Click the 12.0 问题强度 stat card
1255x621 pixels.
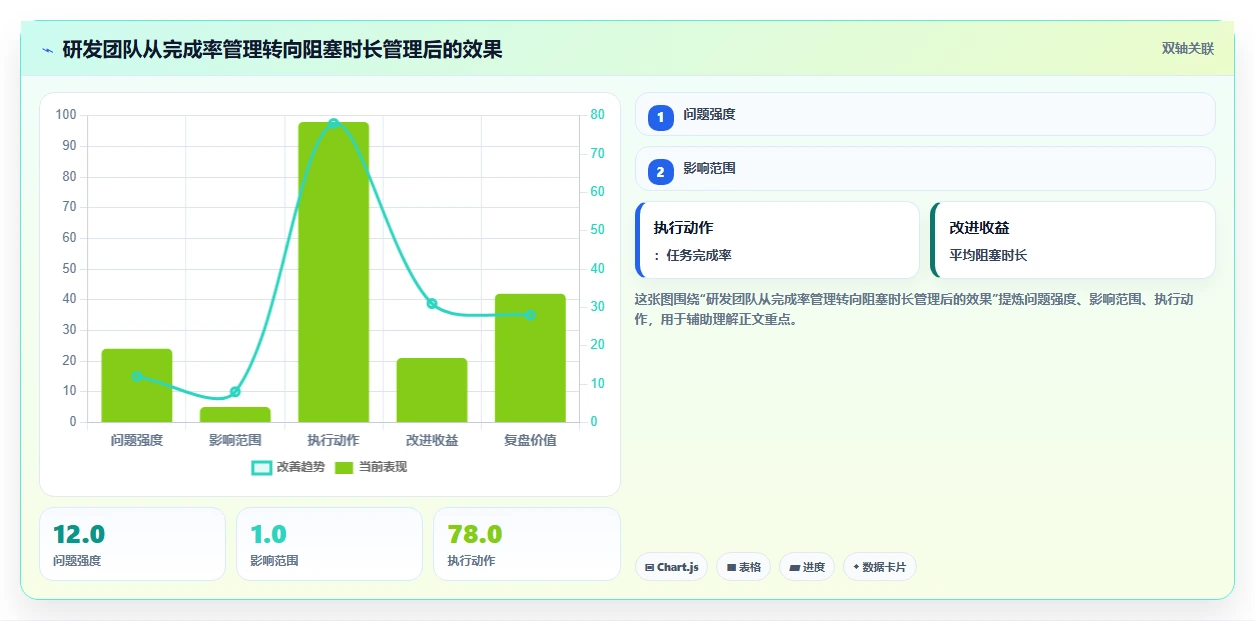pos(132,544)
